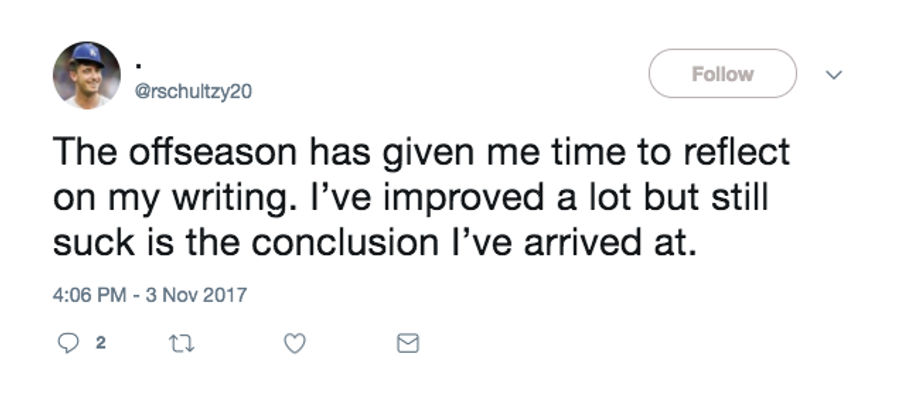Open the @rschultzy20 handle link
900x396 pixels.
(193, 92)
